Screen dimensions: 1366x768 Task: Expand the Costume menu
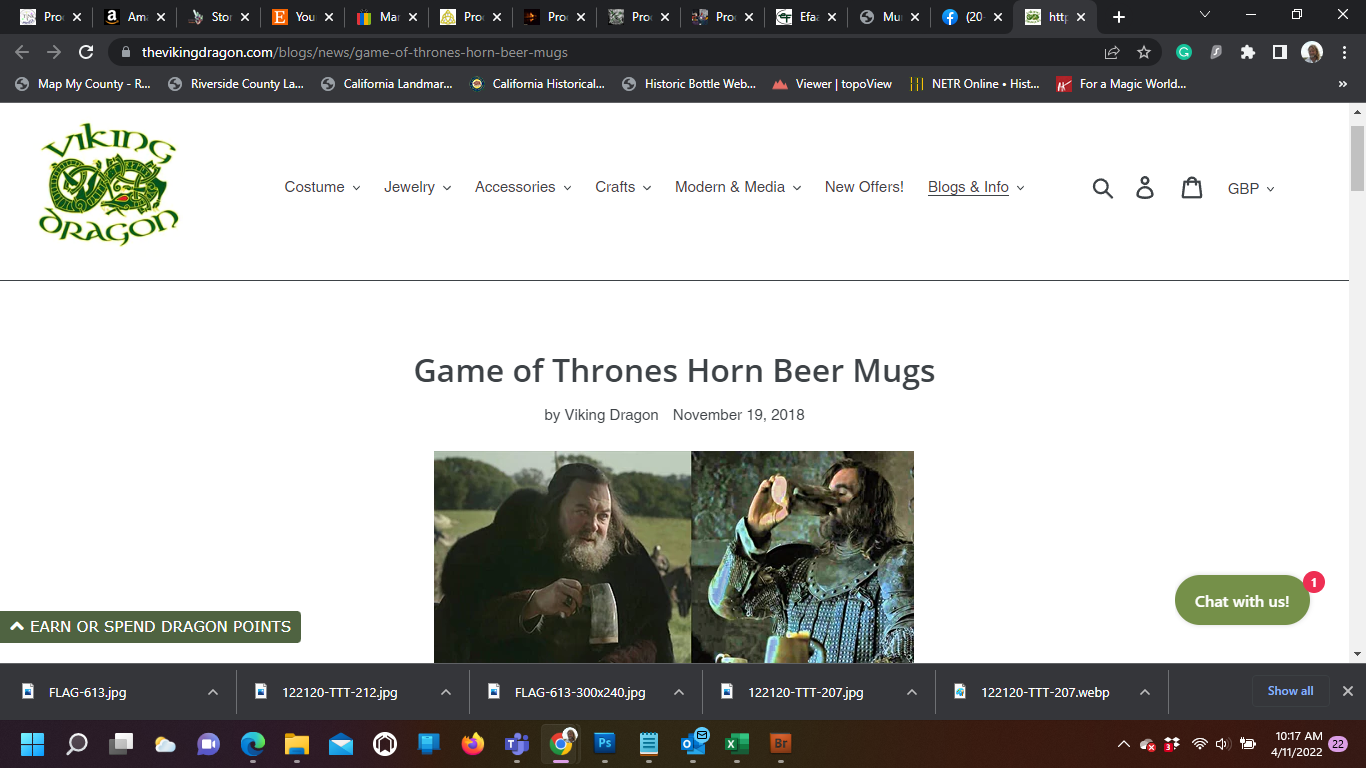(322, 187)
